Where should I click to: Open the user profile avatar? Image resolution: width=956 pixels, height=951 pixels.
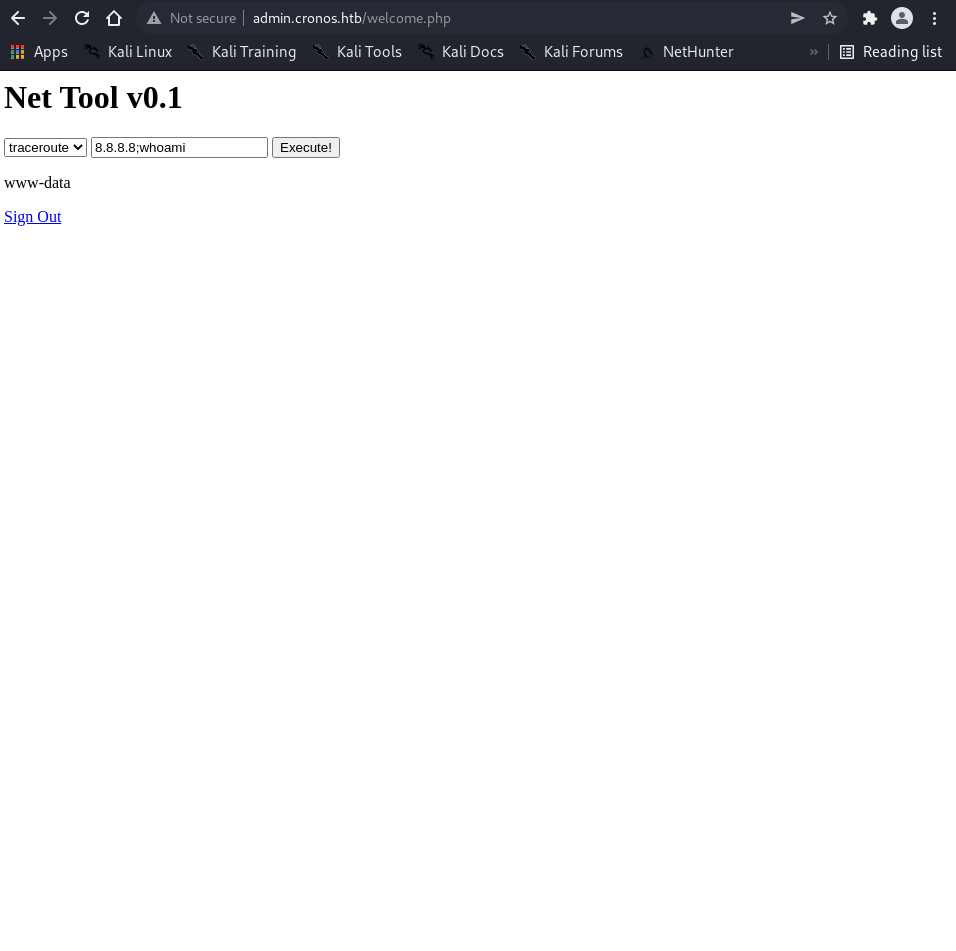click(902, 18)
